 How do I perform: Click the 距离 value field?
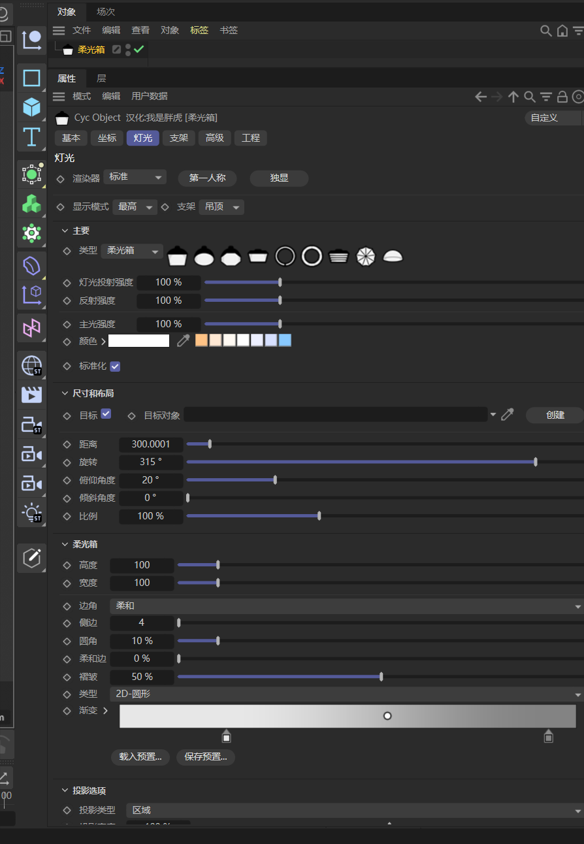[x=151, y=445]
